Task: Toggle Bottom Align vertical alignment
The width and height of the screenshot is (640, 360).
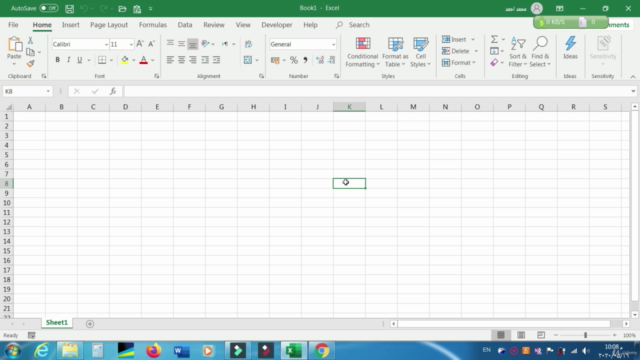Action: (193, 44)
